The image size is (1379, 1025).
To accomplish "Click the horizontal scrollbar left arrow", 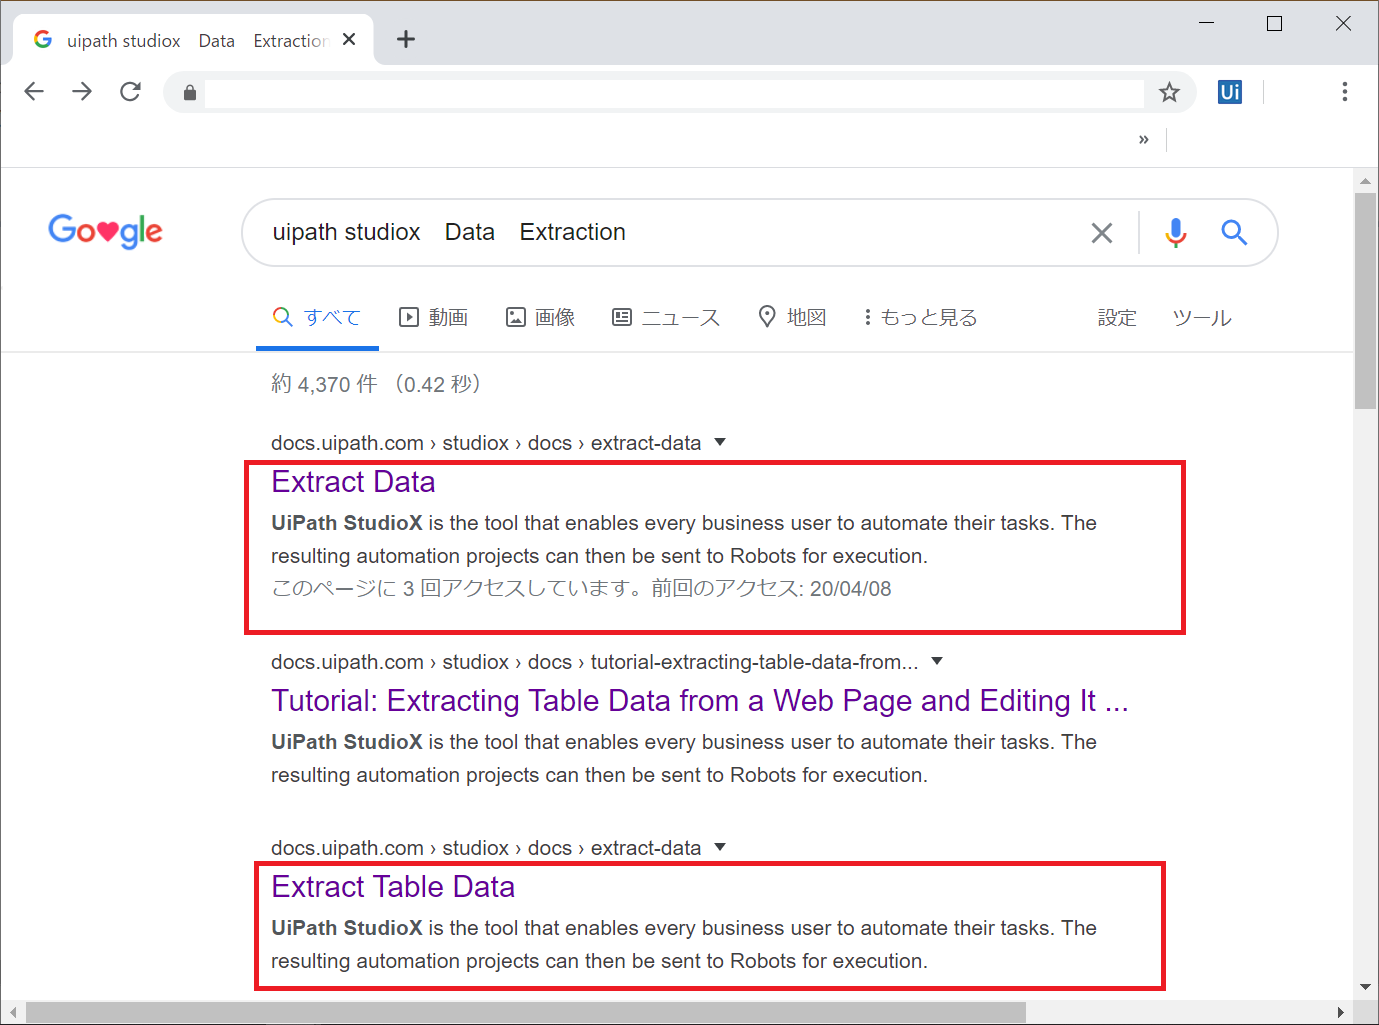I will [13, 1012].
